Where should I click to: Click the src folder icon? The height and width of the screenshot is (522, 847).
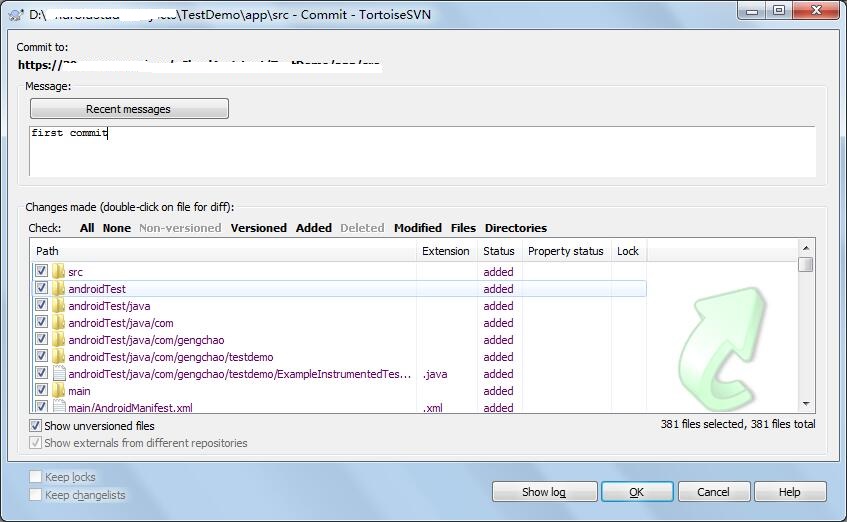click(58, 271)
